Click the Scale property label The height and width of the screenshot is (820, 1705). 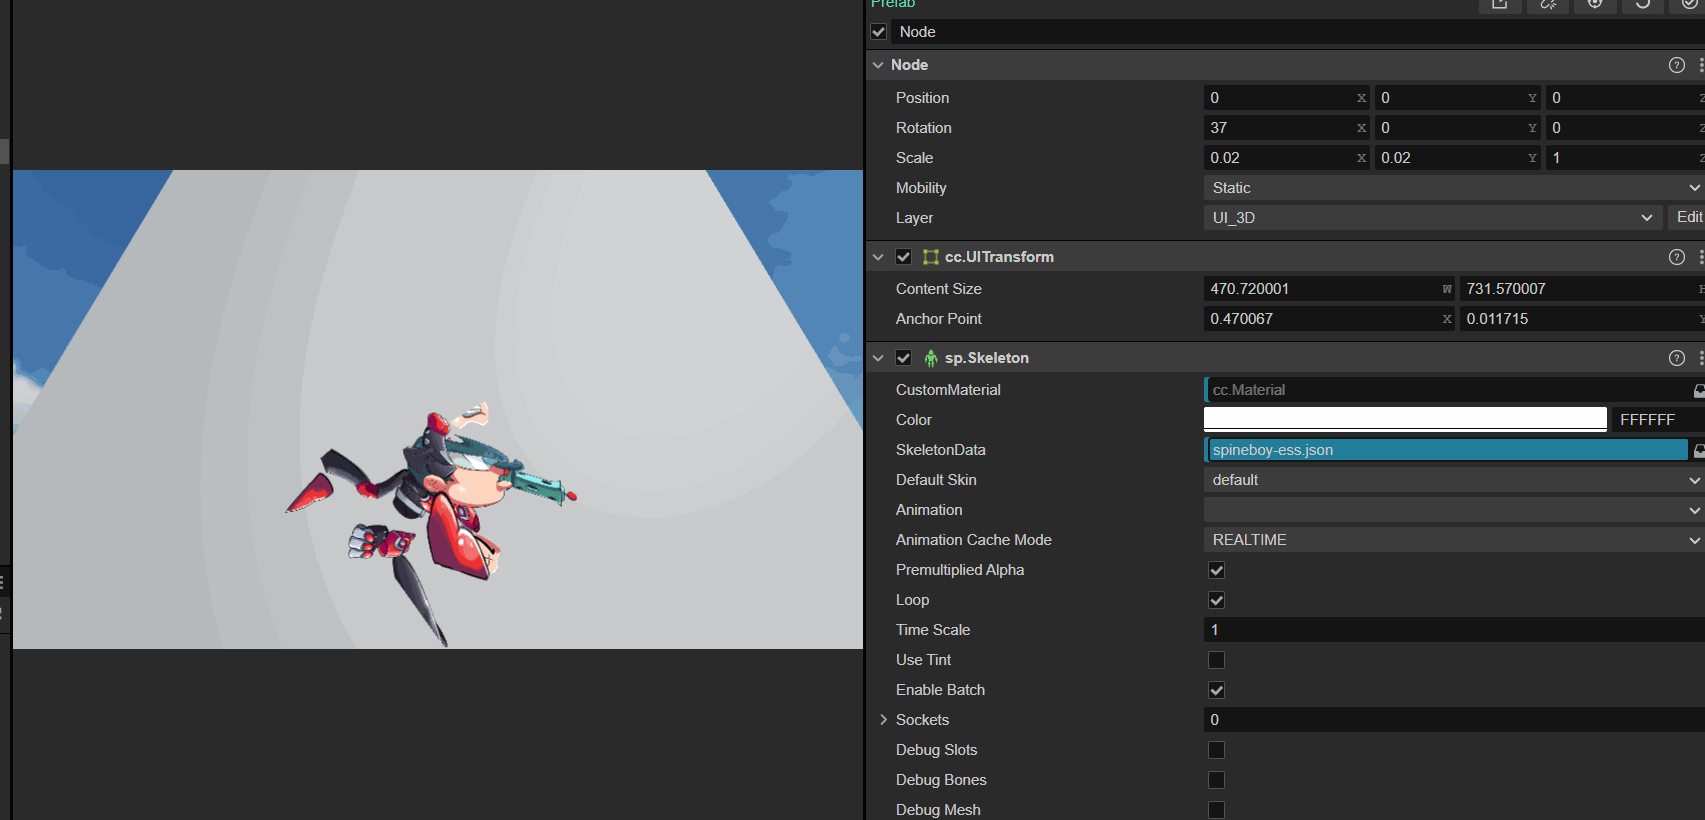pyautogui.click(x=914, y=158)
